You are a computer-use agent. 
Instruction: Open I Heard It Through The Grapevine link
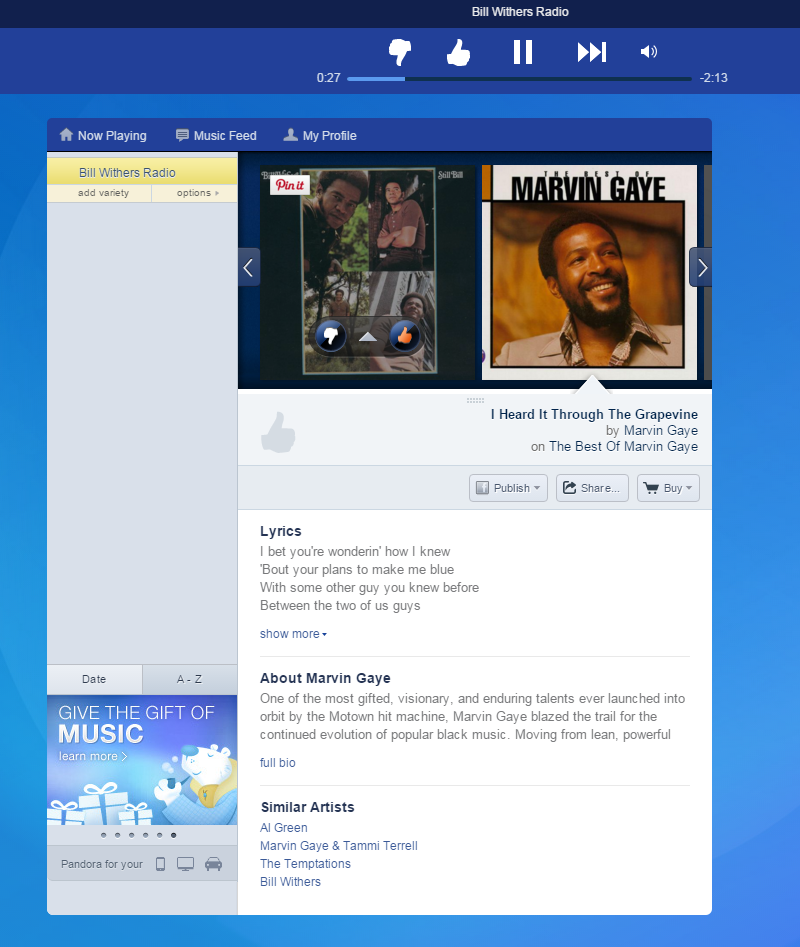point(594,414)
